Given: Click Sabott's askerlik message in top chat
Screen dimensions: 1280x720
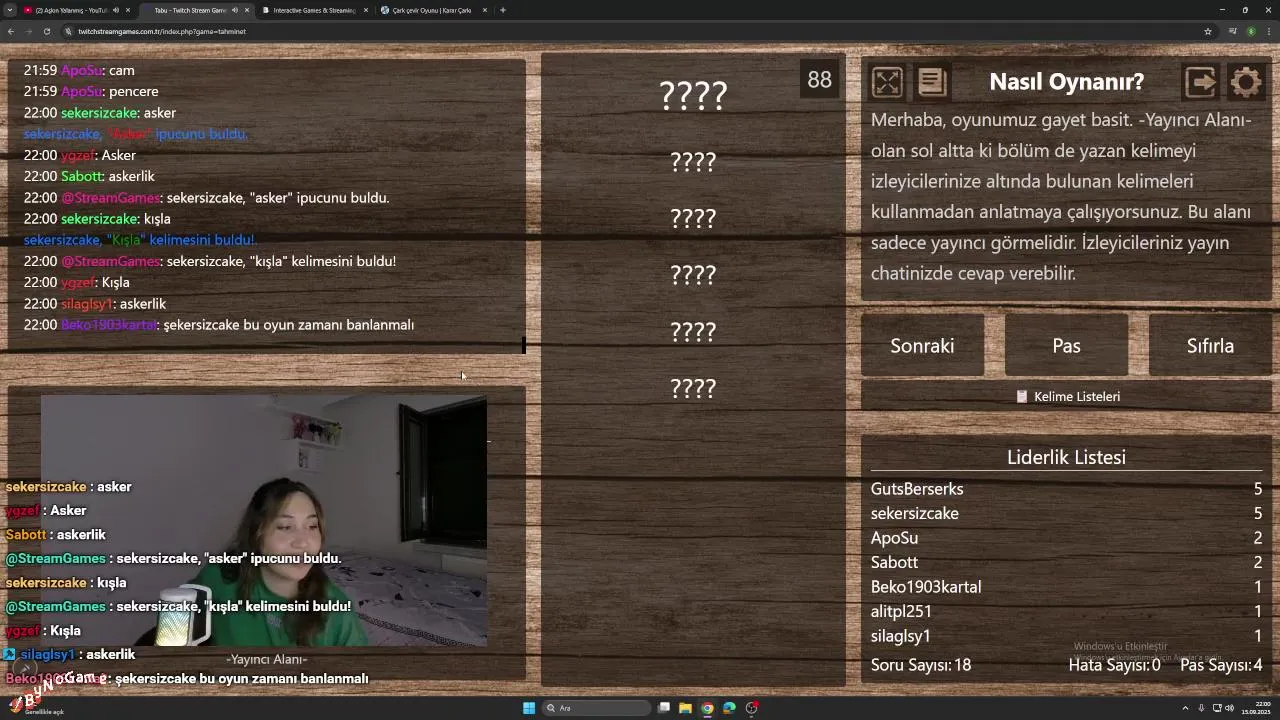Looking at the screenshot, I should coord(89,177).
